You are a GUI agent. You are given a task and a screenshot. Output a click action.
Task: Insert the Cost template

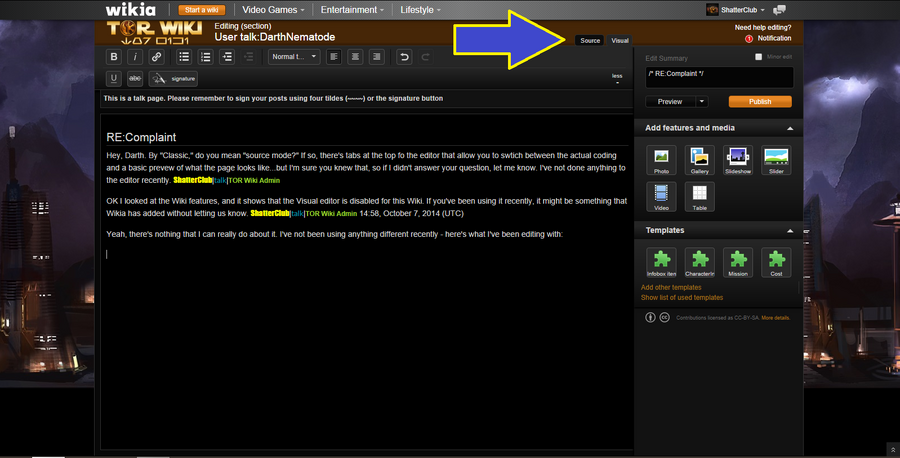[777, 262]
